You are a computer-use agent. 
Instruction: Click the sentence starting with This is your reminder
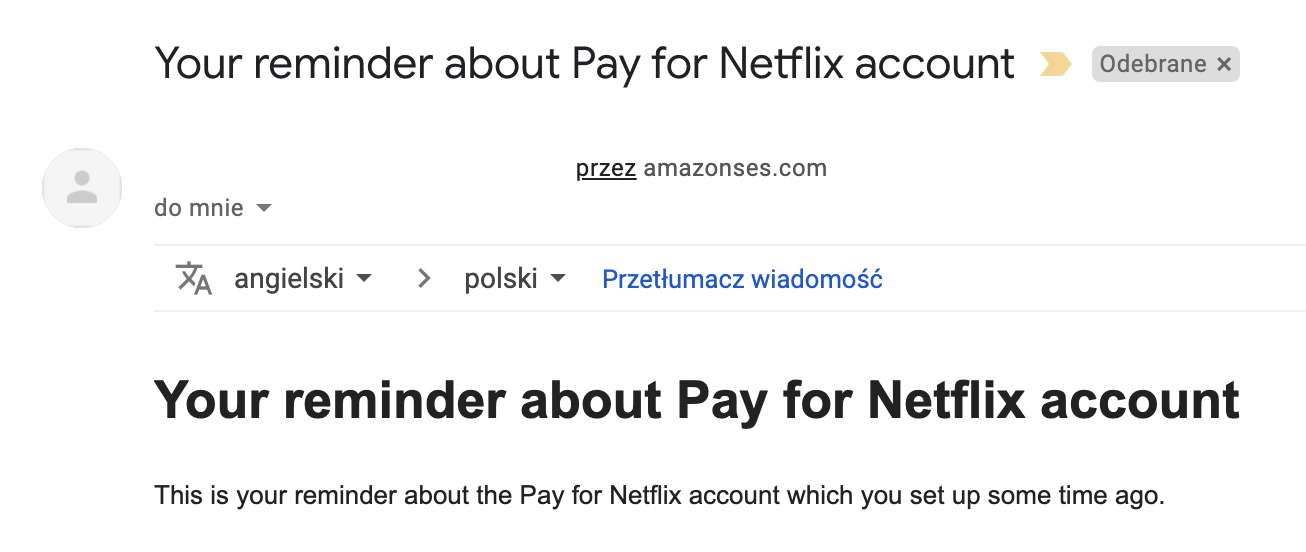660,495
